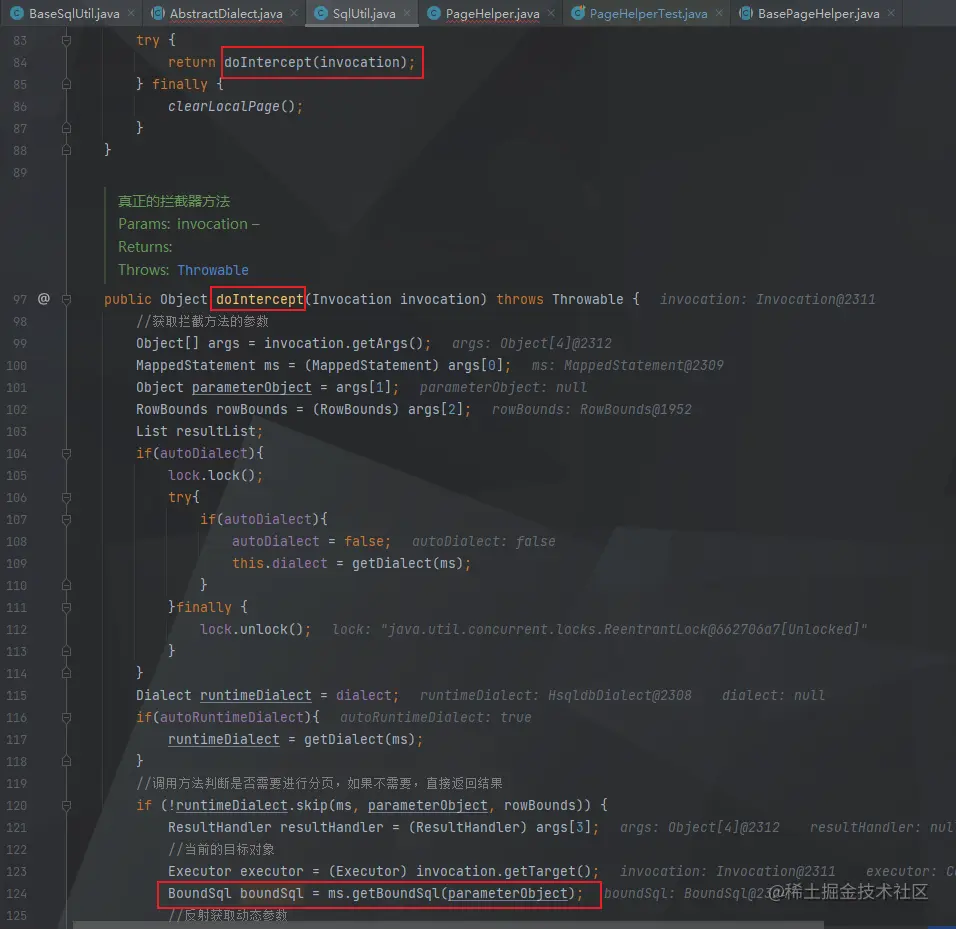
Task: Collapse the inner if(autoDialect) at line 107
Action: pos(66,519)
